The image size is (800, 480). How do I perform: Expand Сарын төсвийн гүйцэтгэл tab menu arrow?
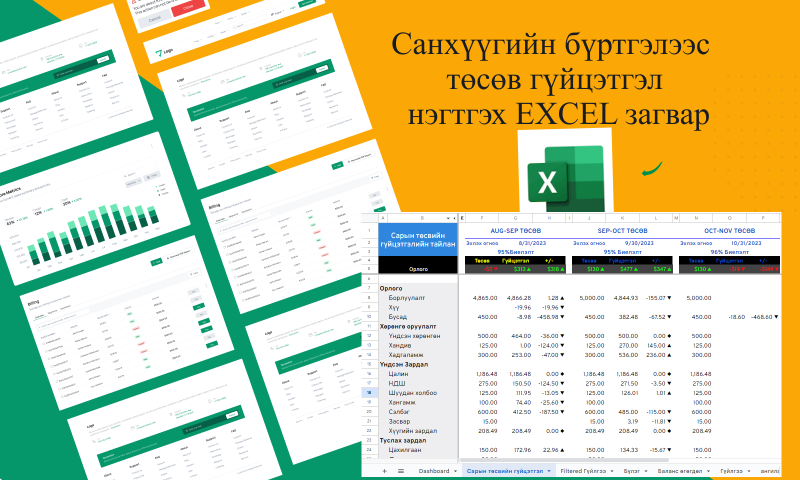point(549,471)
